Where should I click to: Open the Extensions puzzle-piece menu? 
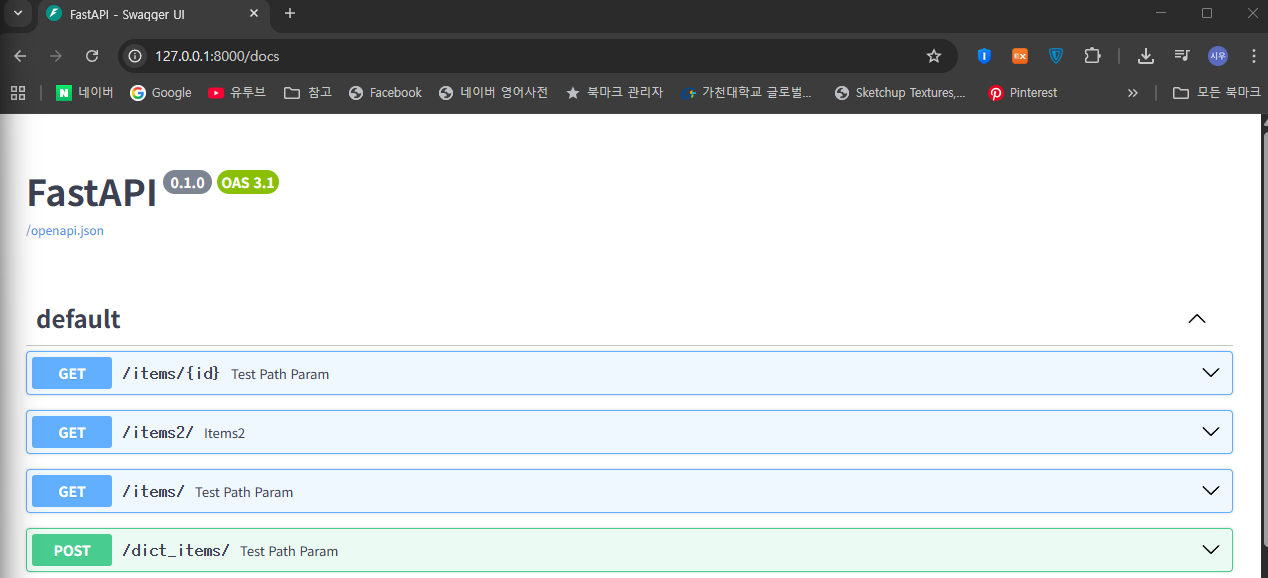(1092, 56)
